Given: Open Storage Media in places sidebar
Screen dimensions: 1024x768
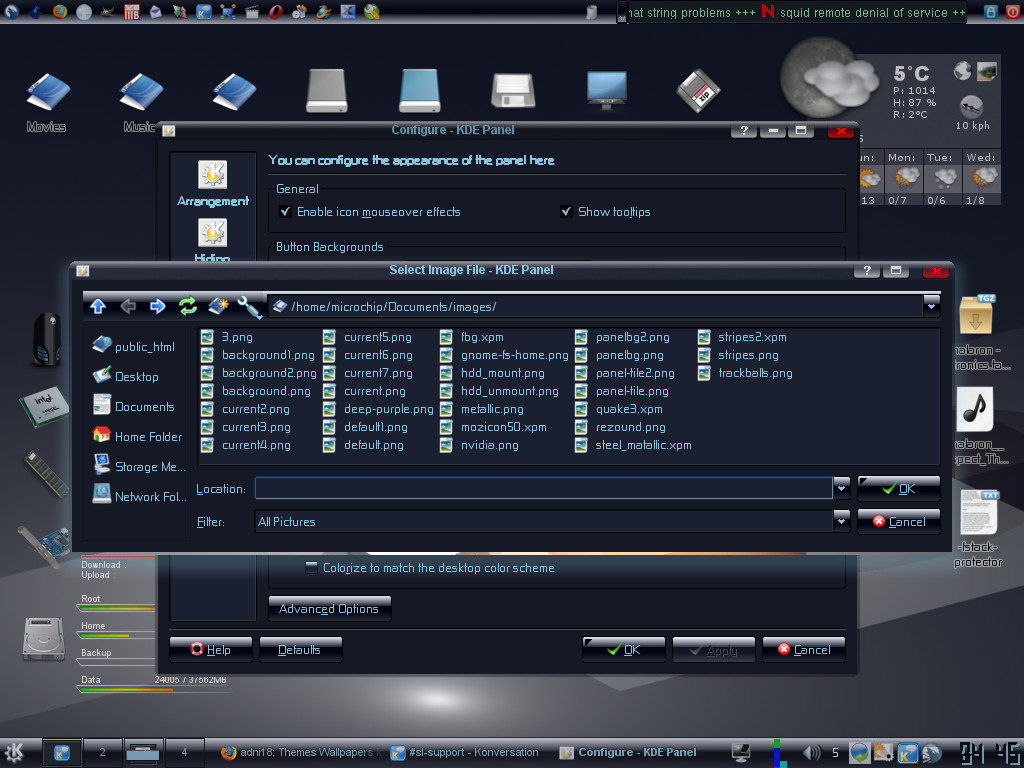Looking at the screenshot, I should pyautogui.click(x=139, y=466).
